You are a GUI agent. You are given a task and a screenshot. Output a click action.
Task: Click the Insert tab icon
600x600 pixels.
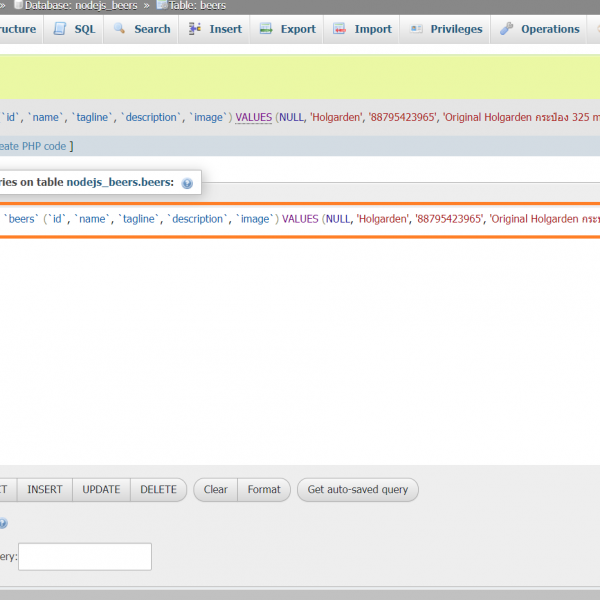pyautogui.click(x=194, y=29)
